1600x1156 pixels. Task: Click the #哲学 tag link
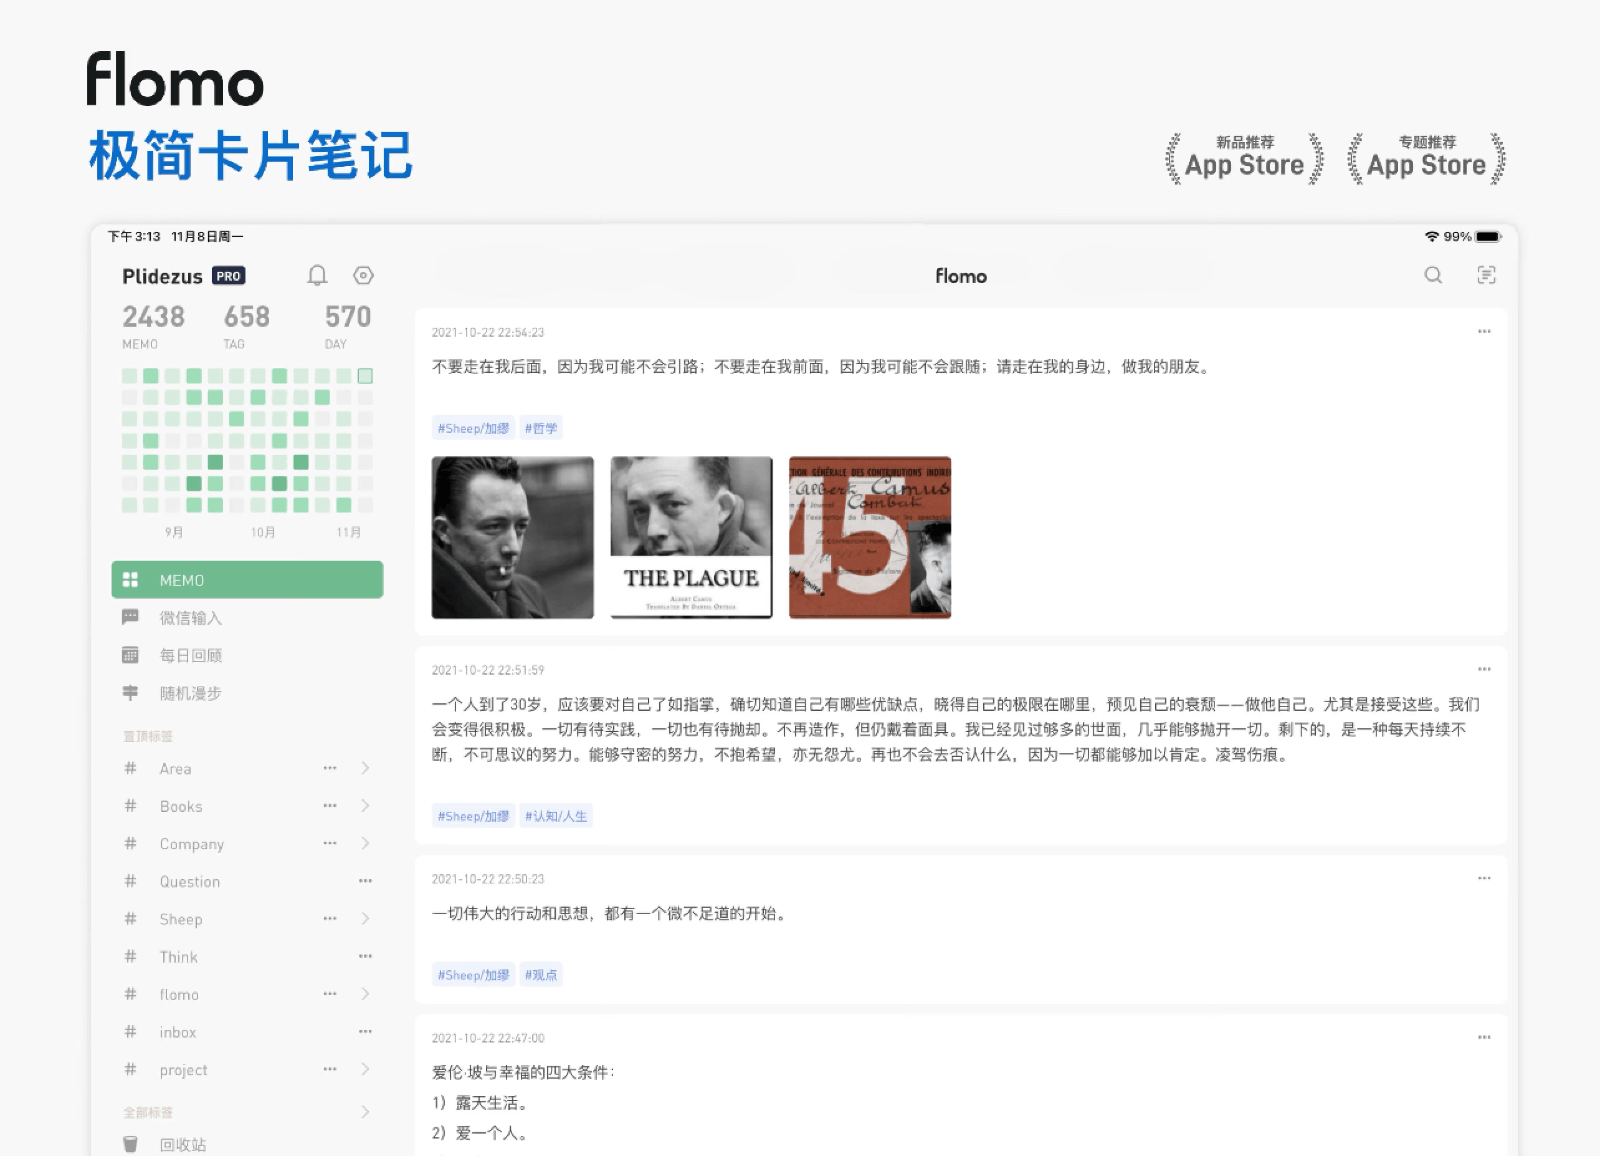coord(541,429)
